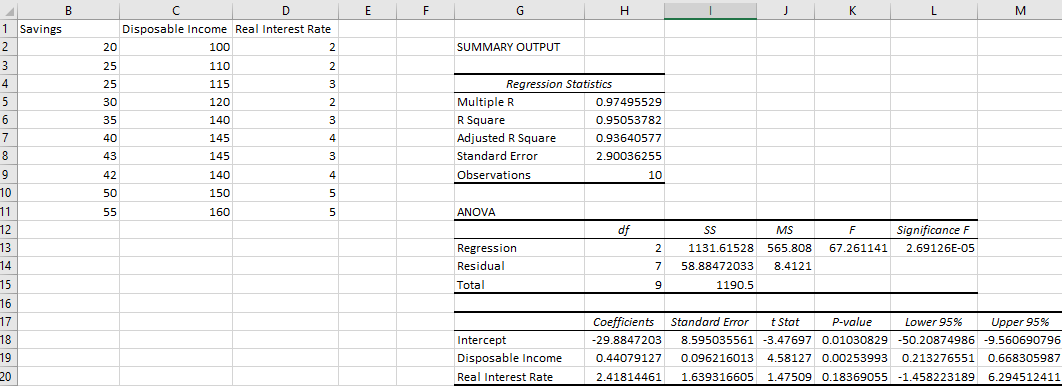Select the Residual MS value 8.4121
The image size is (1062, 386).
pyautogui.click(x=785, y=266)
